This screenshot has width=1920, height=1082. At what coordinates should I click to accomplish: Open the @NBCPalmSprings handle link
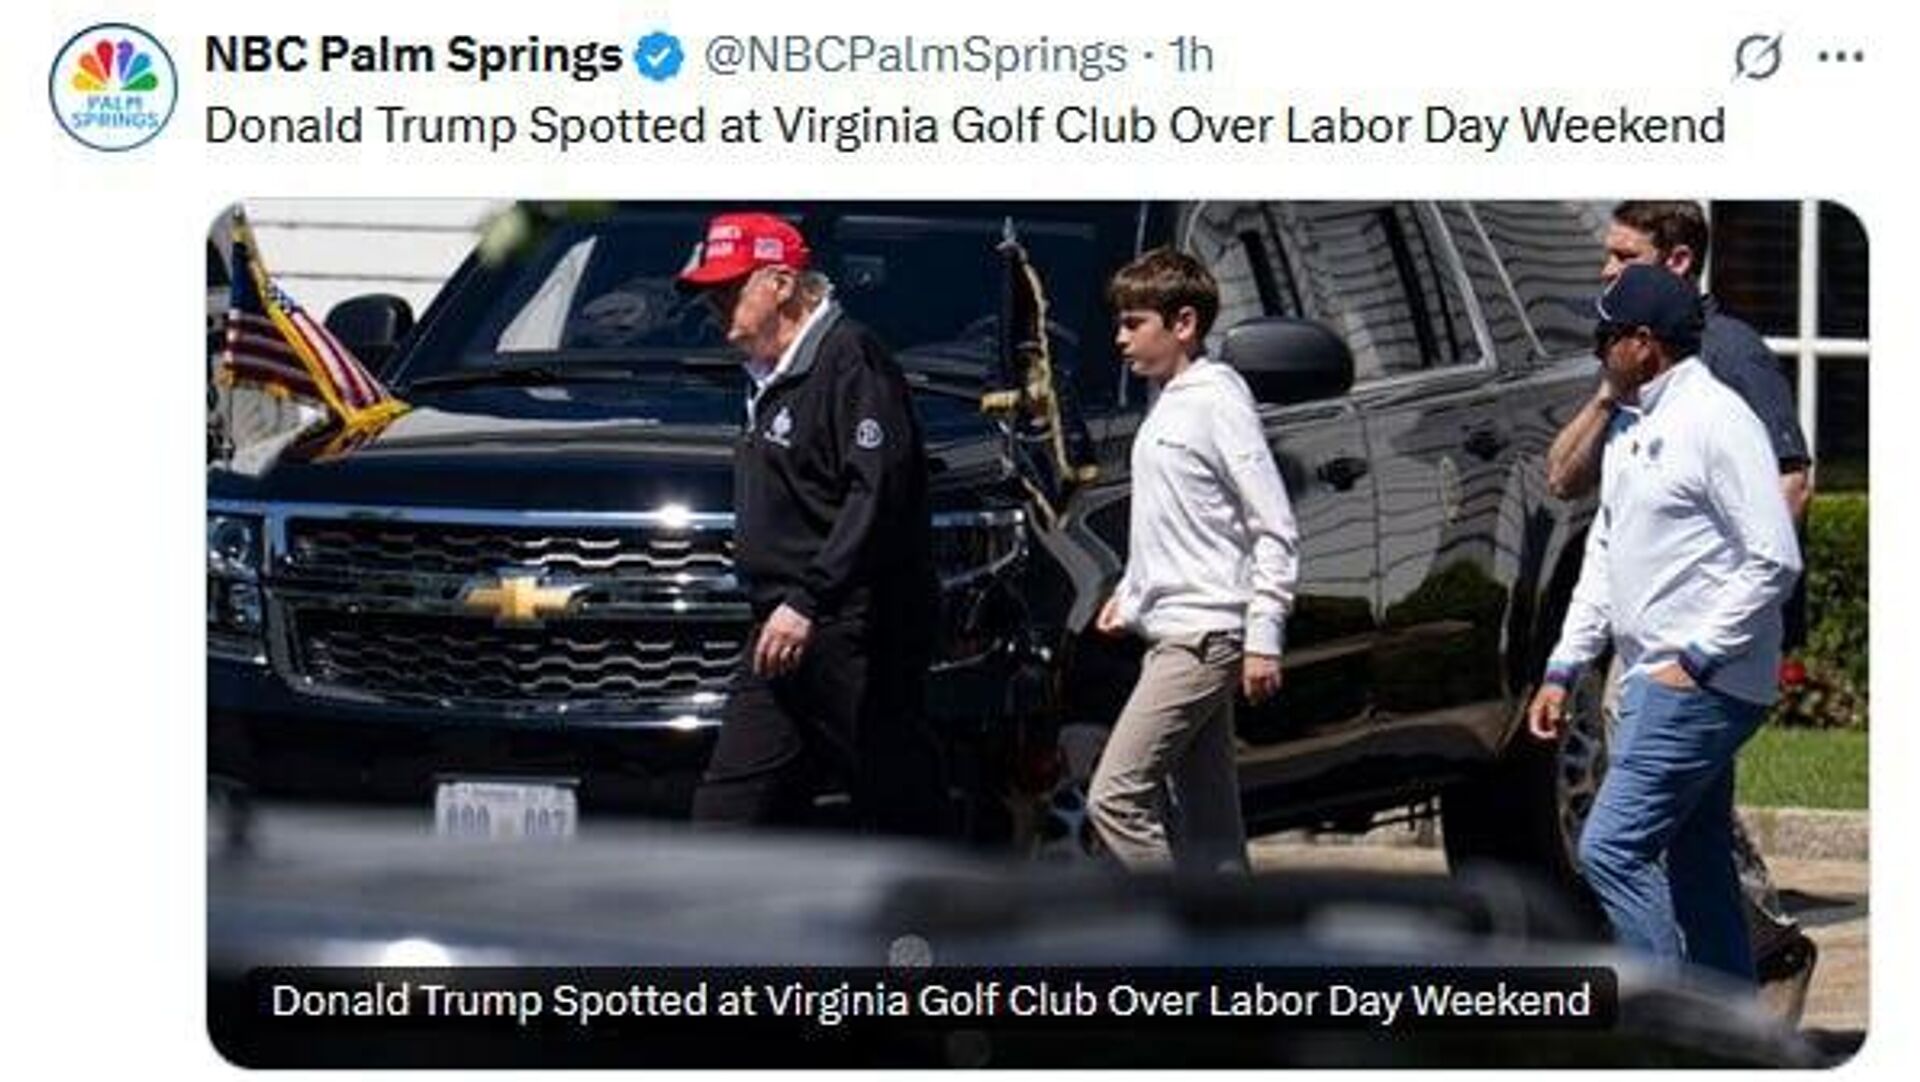pyautogui.click(x=915, y=56)
